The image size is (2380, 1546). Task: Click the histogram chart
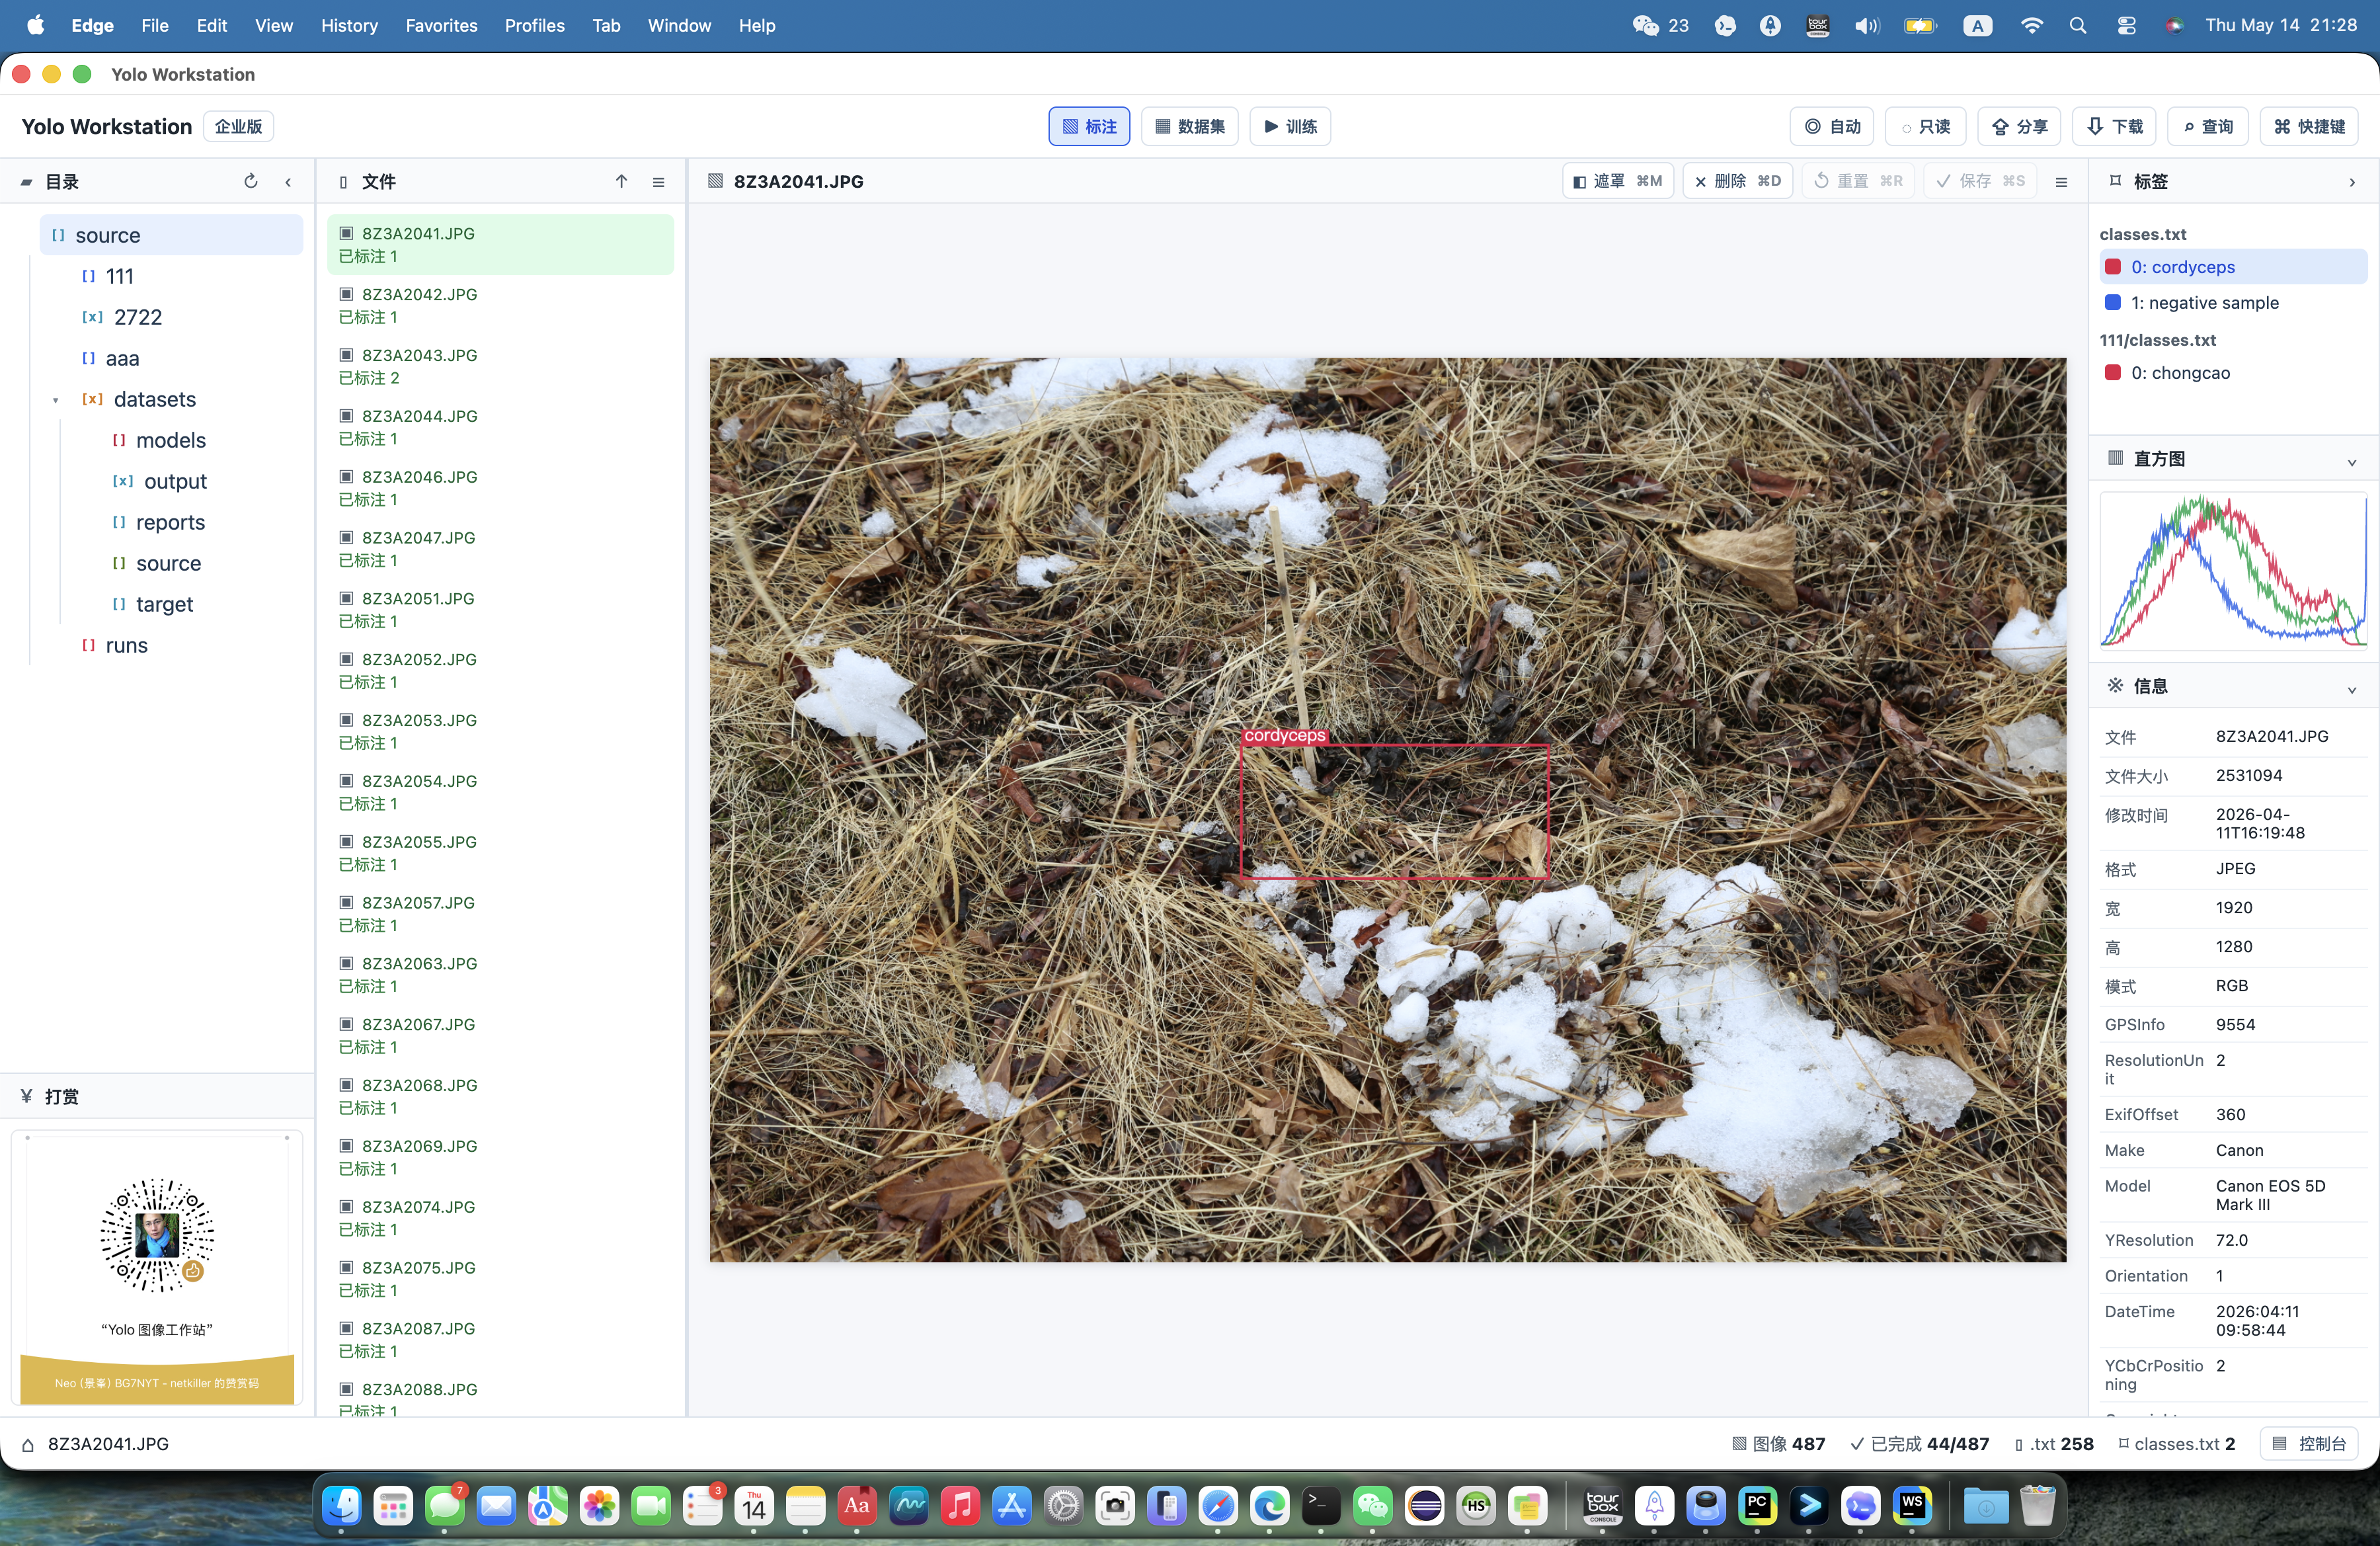(2233, 570)
